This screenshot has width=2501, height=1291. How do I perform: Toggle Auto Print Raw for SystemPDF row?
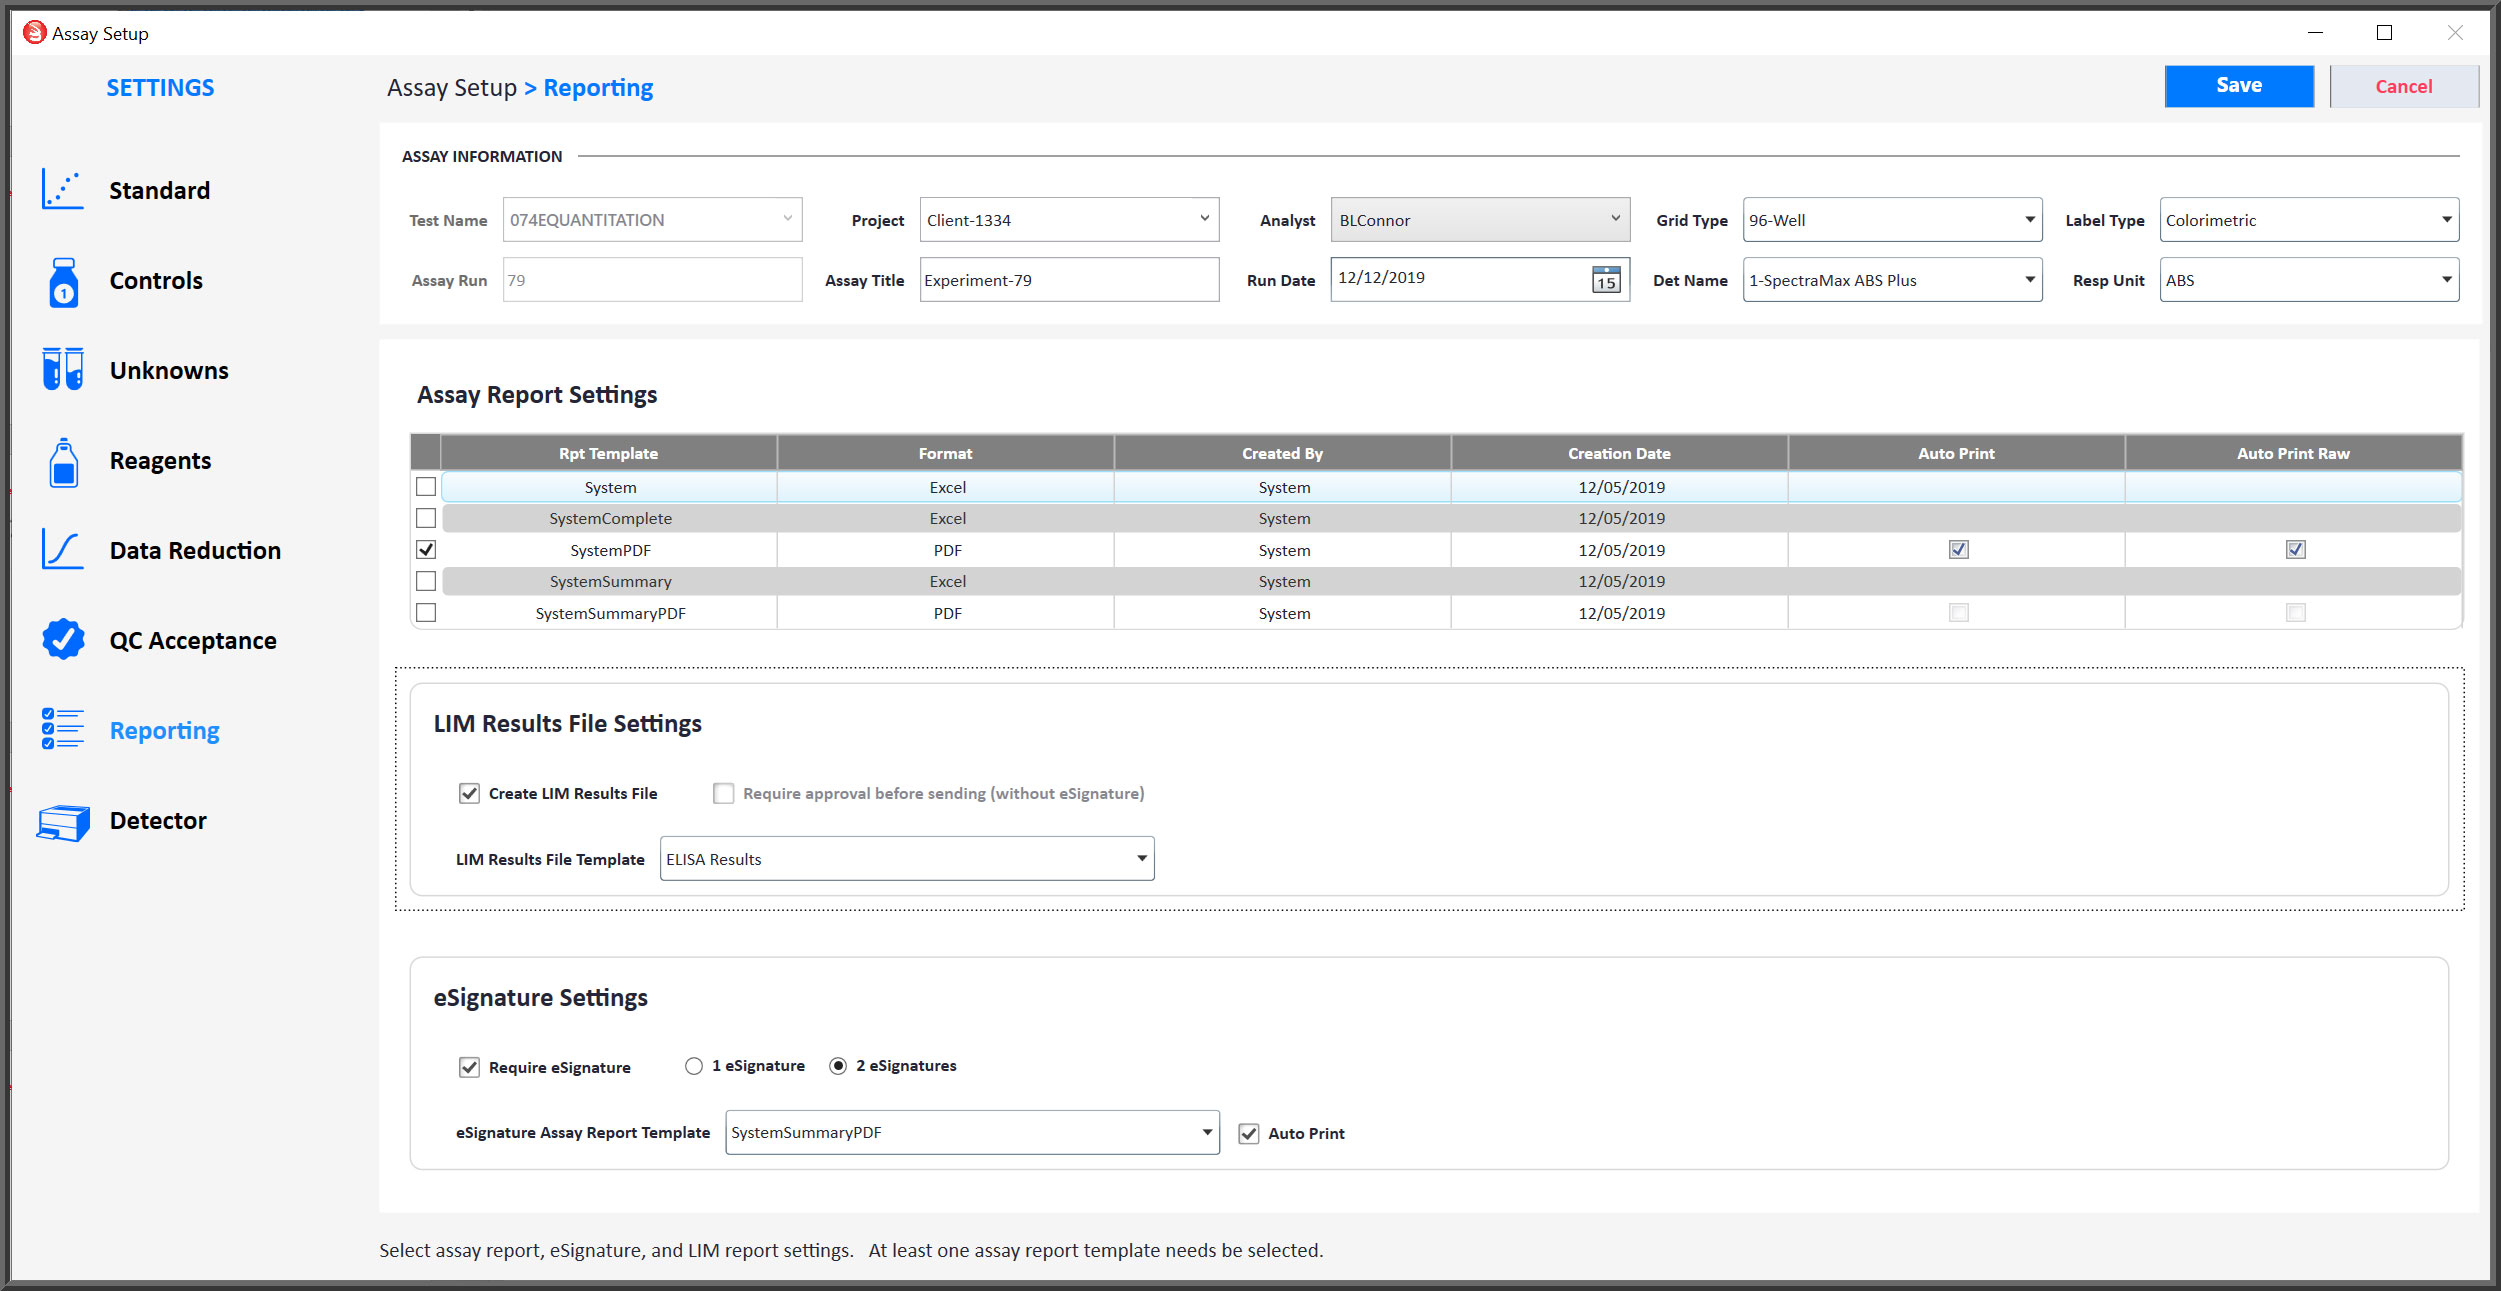tap(2295, 550)
